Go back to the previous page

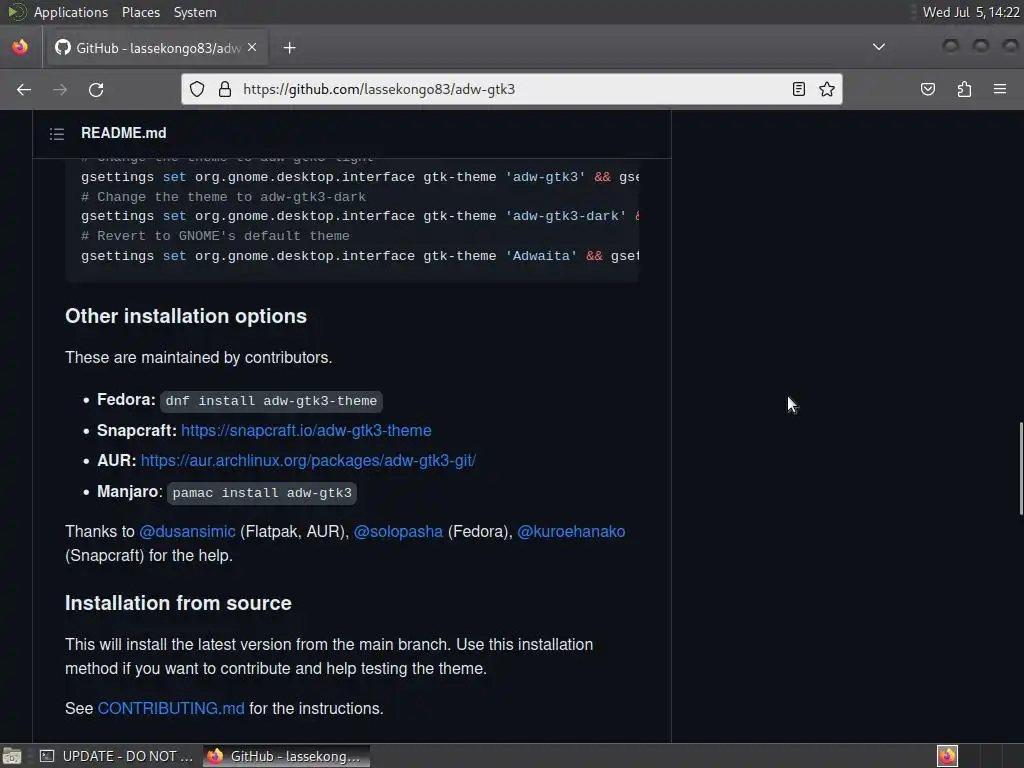tap(24, 89)
